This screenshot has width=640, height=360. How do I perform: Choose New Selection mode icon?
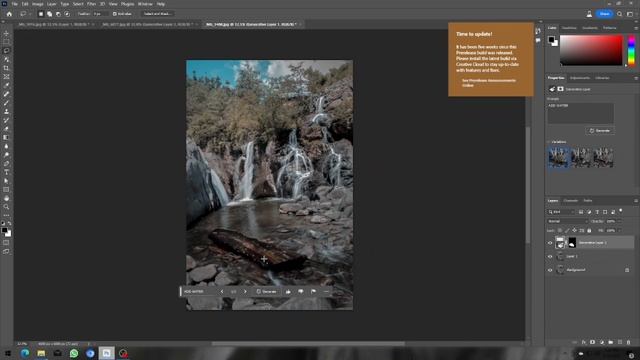(41, 14)
